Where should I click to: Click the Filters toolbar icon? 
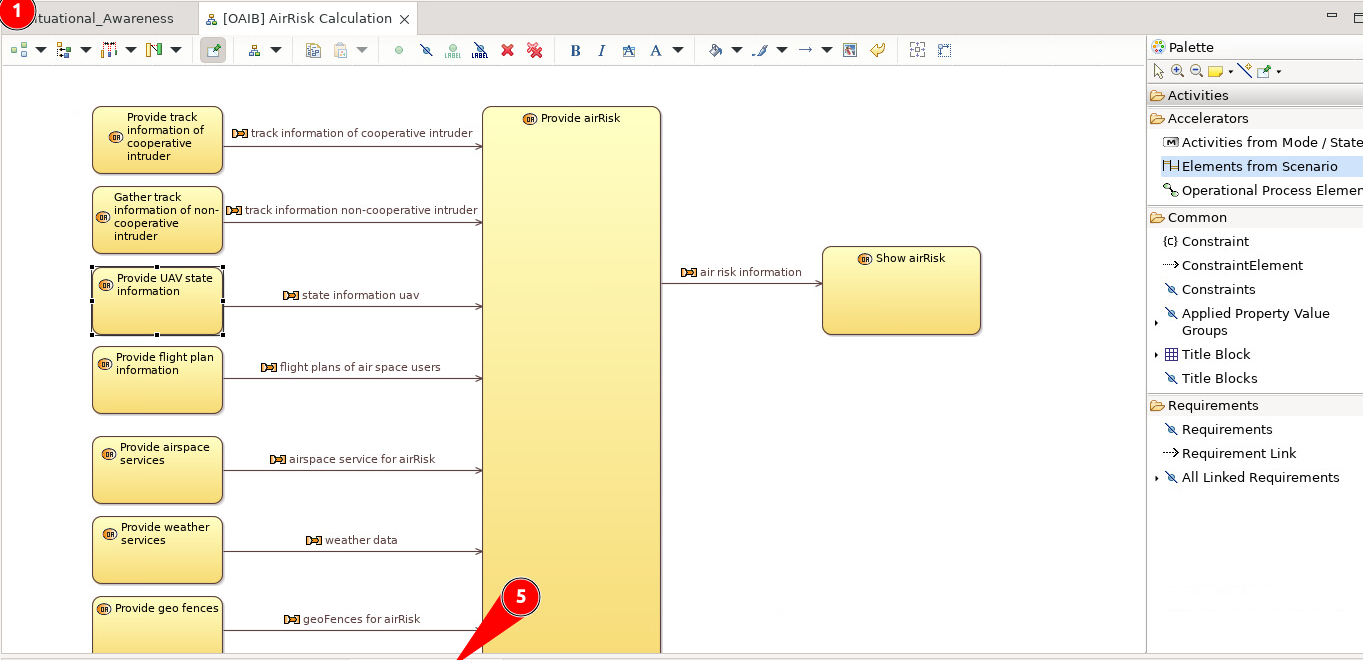point(154,50)
